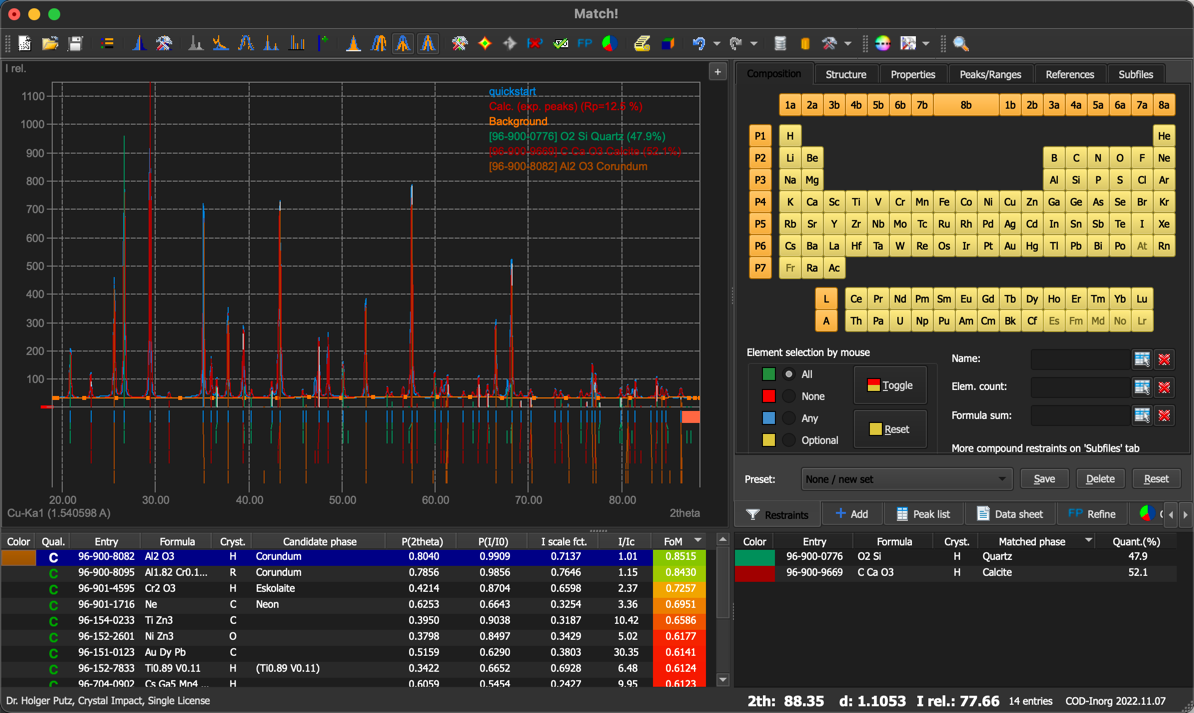Select the 'Optional' element selection radio button

click(x=789, y=440)
